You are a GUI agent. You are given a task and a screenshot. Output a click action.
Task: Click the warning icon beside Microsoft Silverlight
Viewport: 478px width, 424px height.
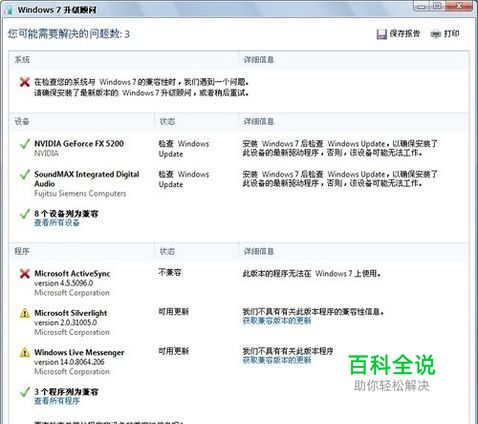(25, 313)
